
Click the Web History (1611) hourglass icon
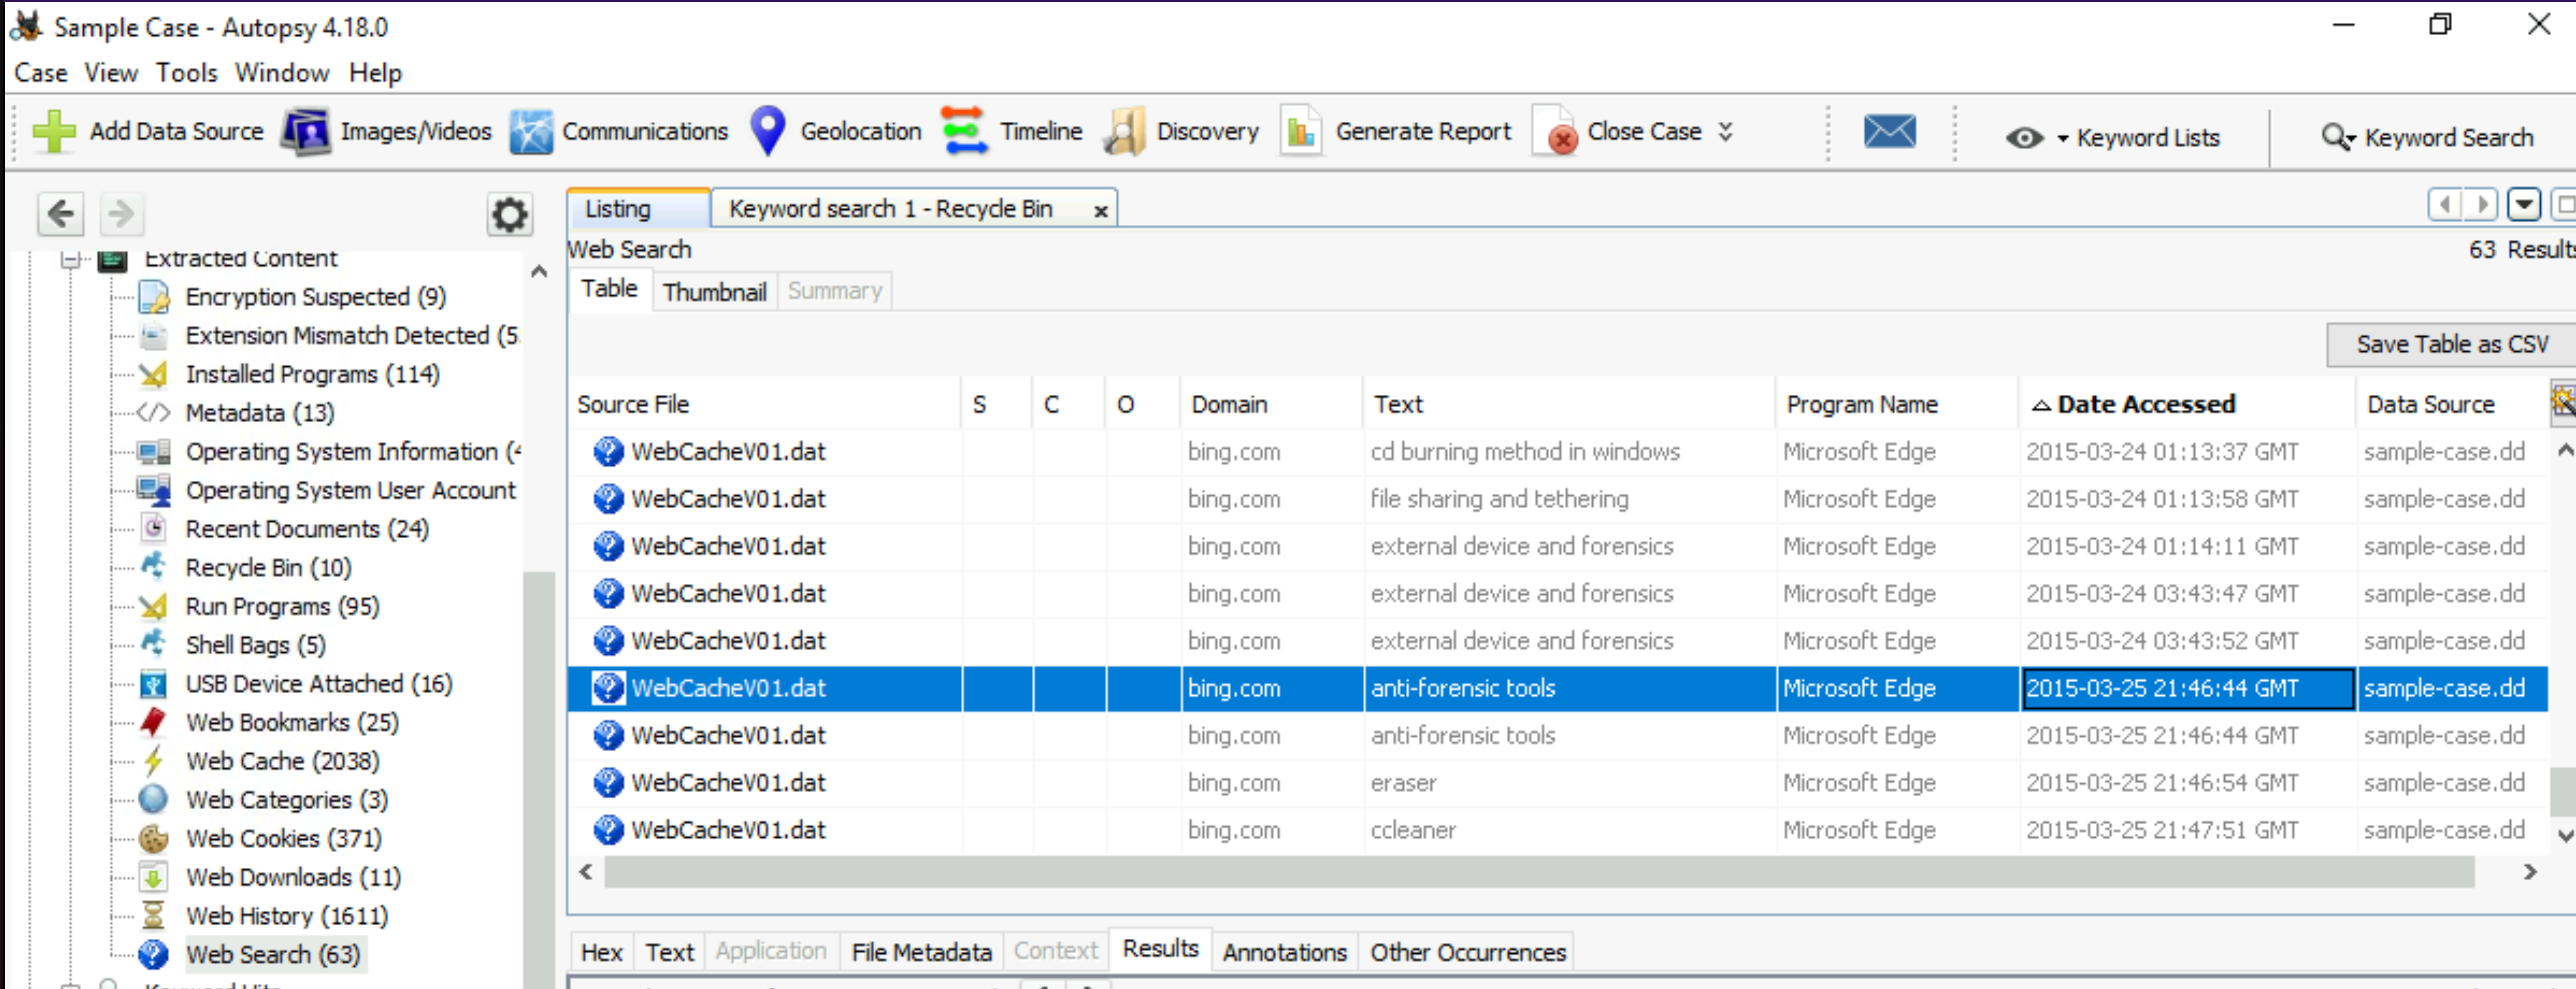(x=153, y=915)
